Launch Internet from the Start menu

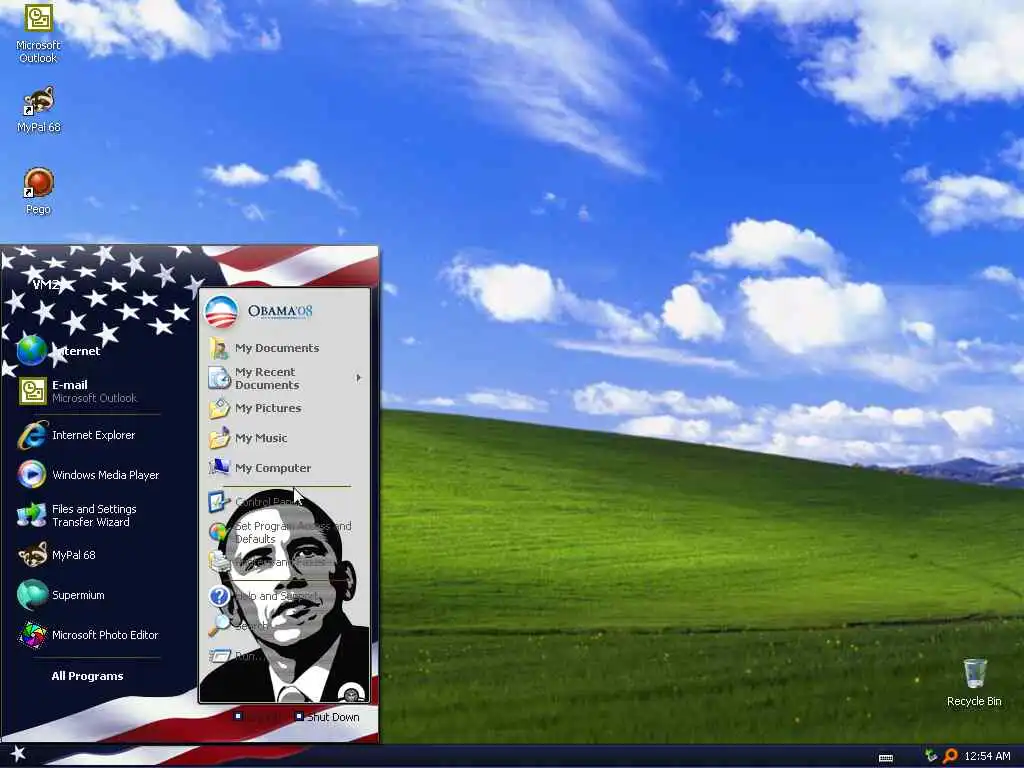tap(59, 351)
